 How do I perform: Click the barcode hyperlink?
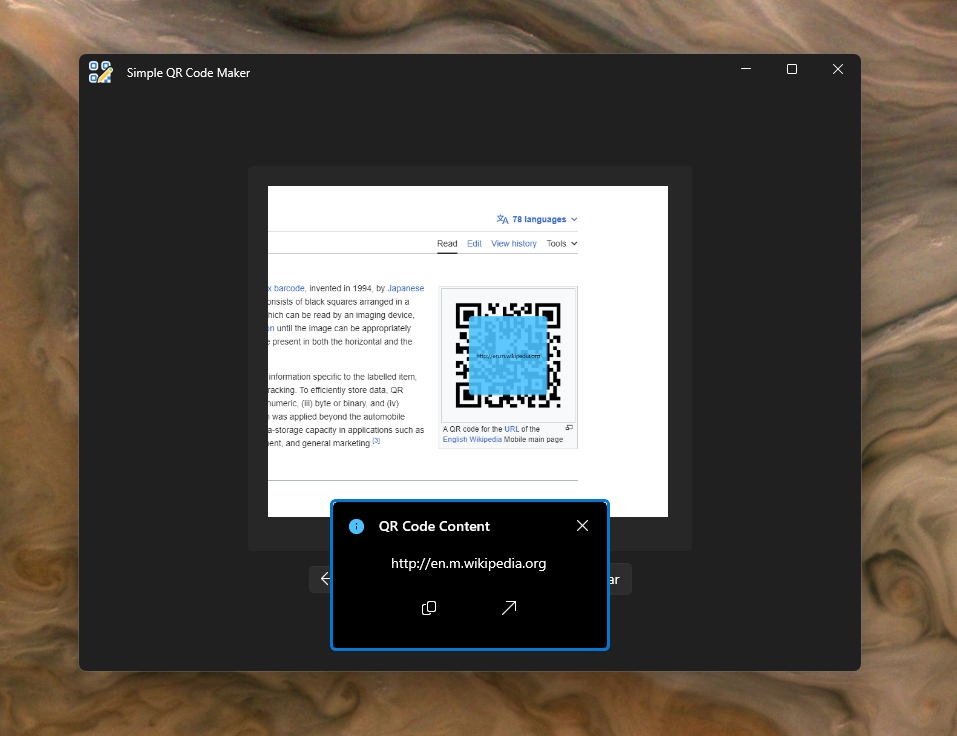click(288, 288)
